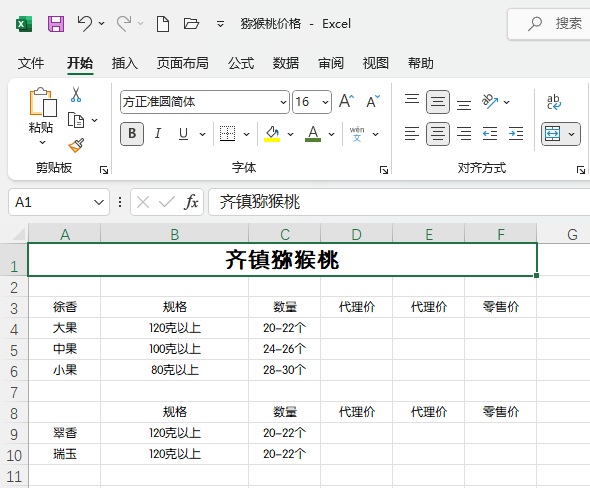Customize Quick Access Toolbar dropdown

[220, 24]
